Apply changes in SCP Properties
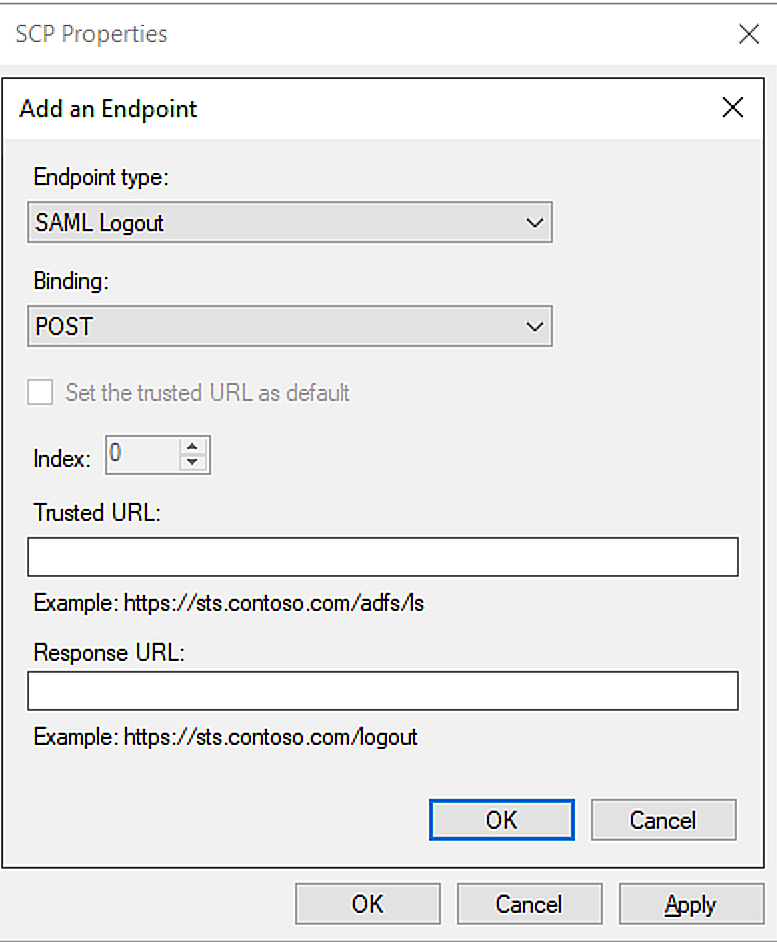 692,904
